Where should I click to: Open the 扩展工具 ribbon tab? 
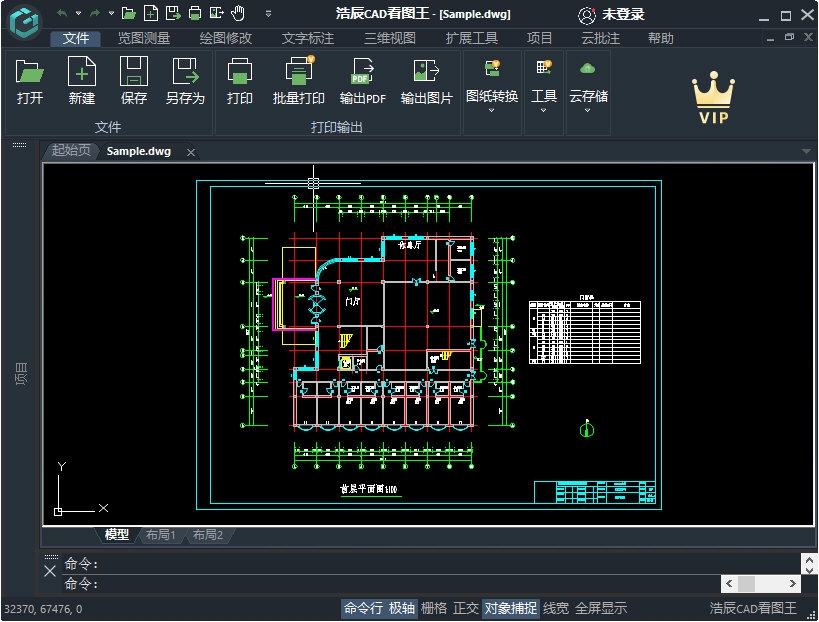point(472,38)
